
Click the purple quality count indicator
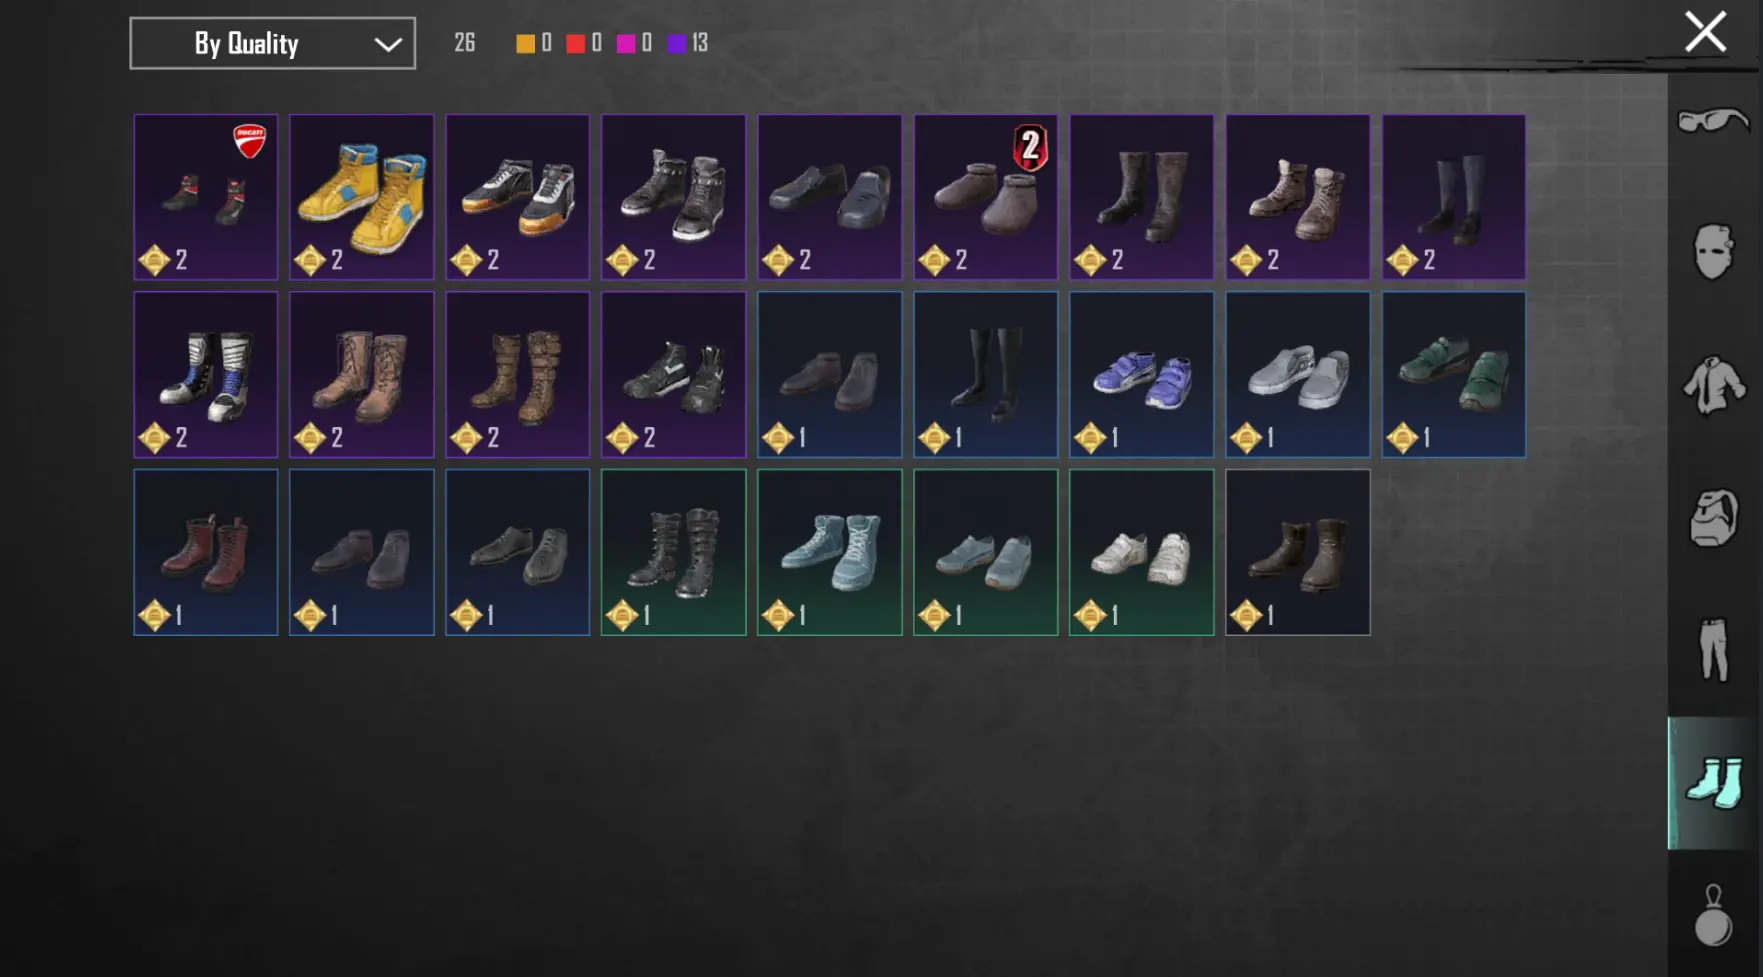coord(688,43)
